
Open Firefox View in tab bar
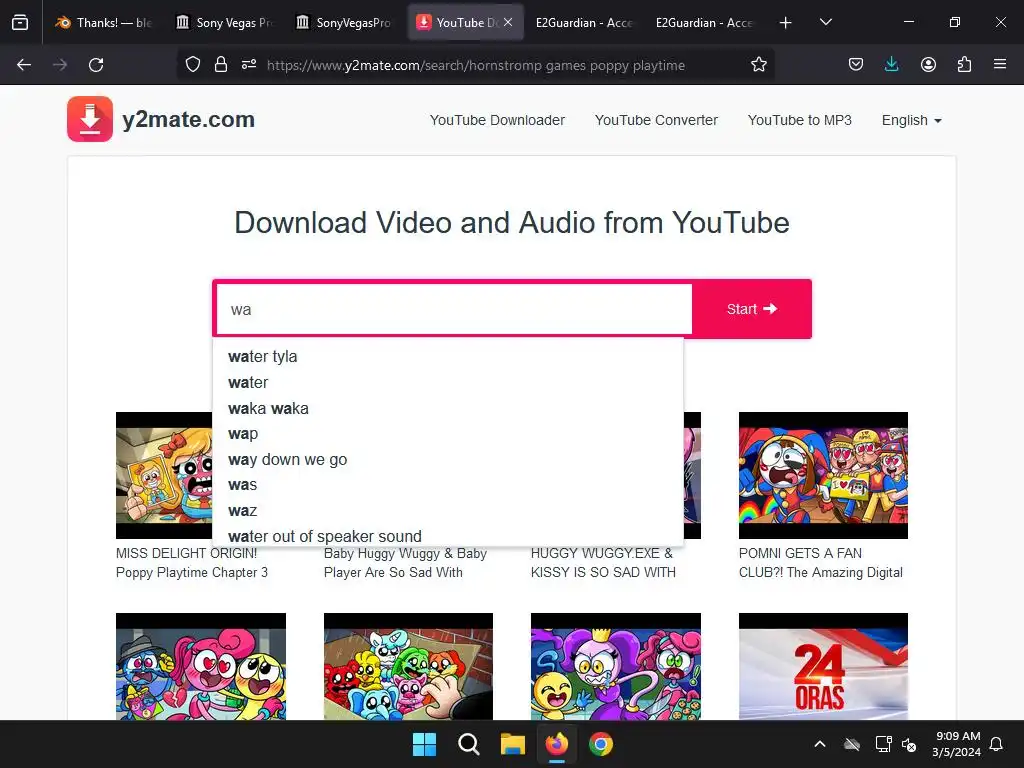[x=20, y=22]
